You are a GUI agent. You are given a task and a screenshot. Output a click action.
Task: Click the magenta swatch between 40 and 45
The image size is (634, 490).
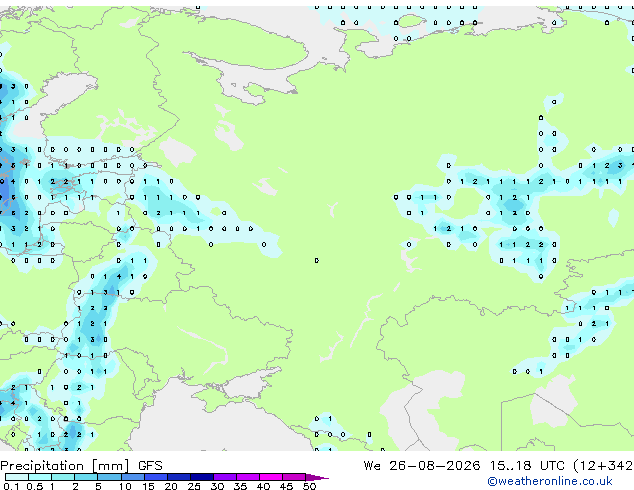tap(271, 477)
